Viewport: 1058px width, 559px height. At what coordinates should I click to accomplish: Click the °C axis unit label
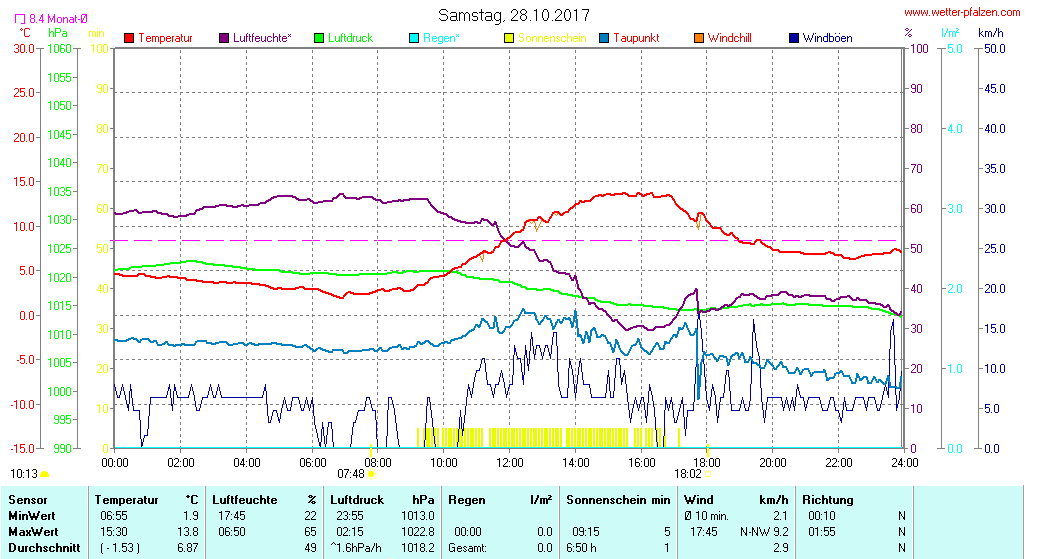click(x=24, y=32)
